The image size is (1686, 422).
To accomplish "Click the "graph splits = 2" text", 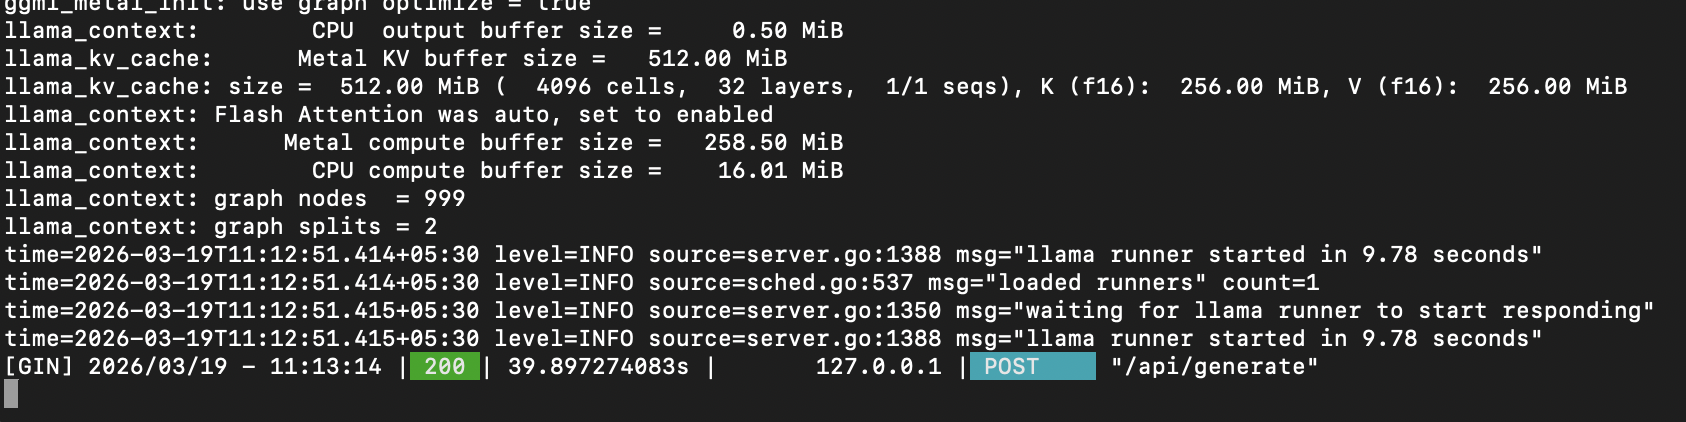I will coord(326,227).
